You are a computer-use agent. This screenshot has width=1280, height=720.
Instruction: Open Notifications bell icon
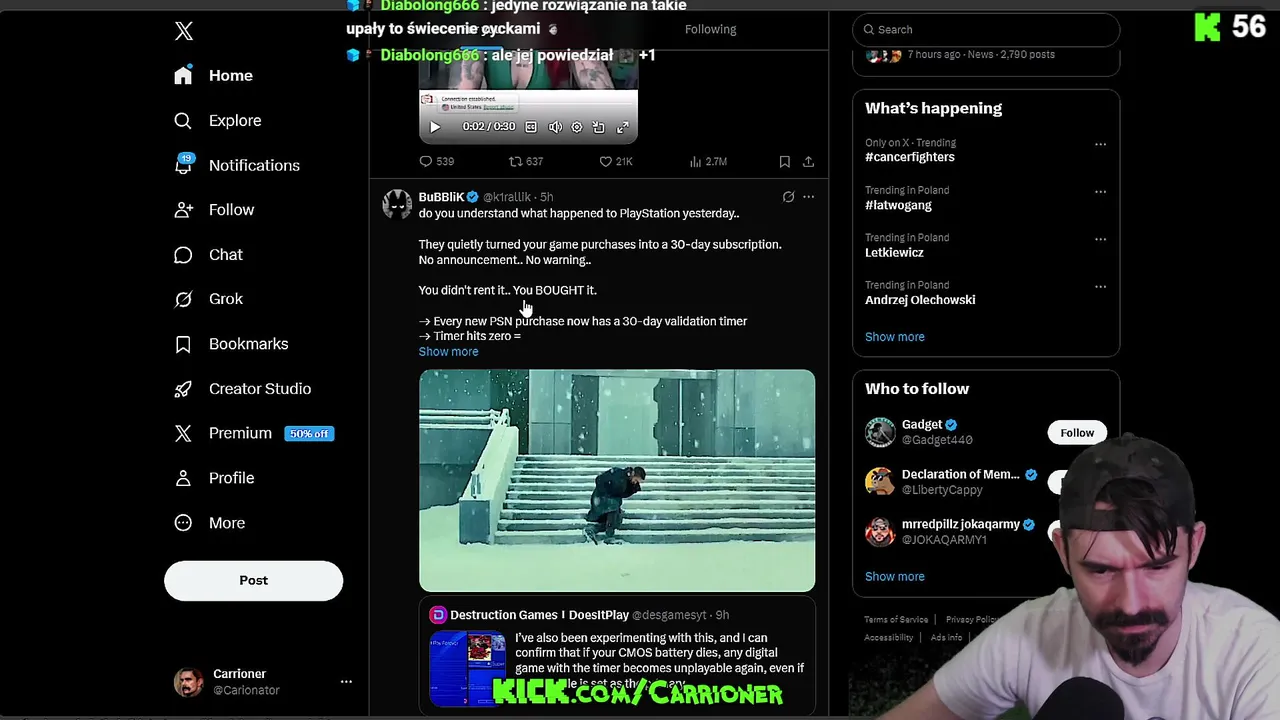tap(183, 165)
